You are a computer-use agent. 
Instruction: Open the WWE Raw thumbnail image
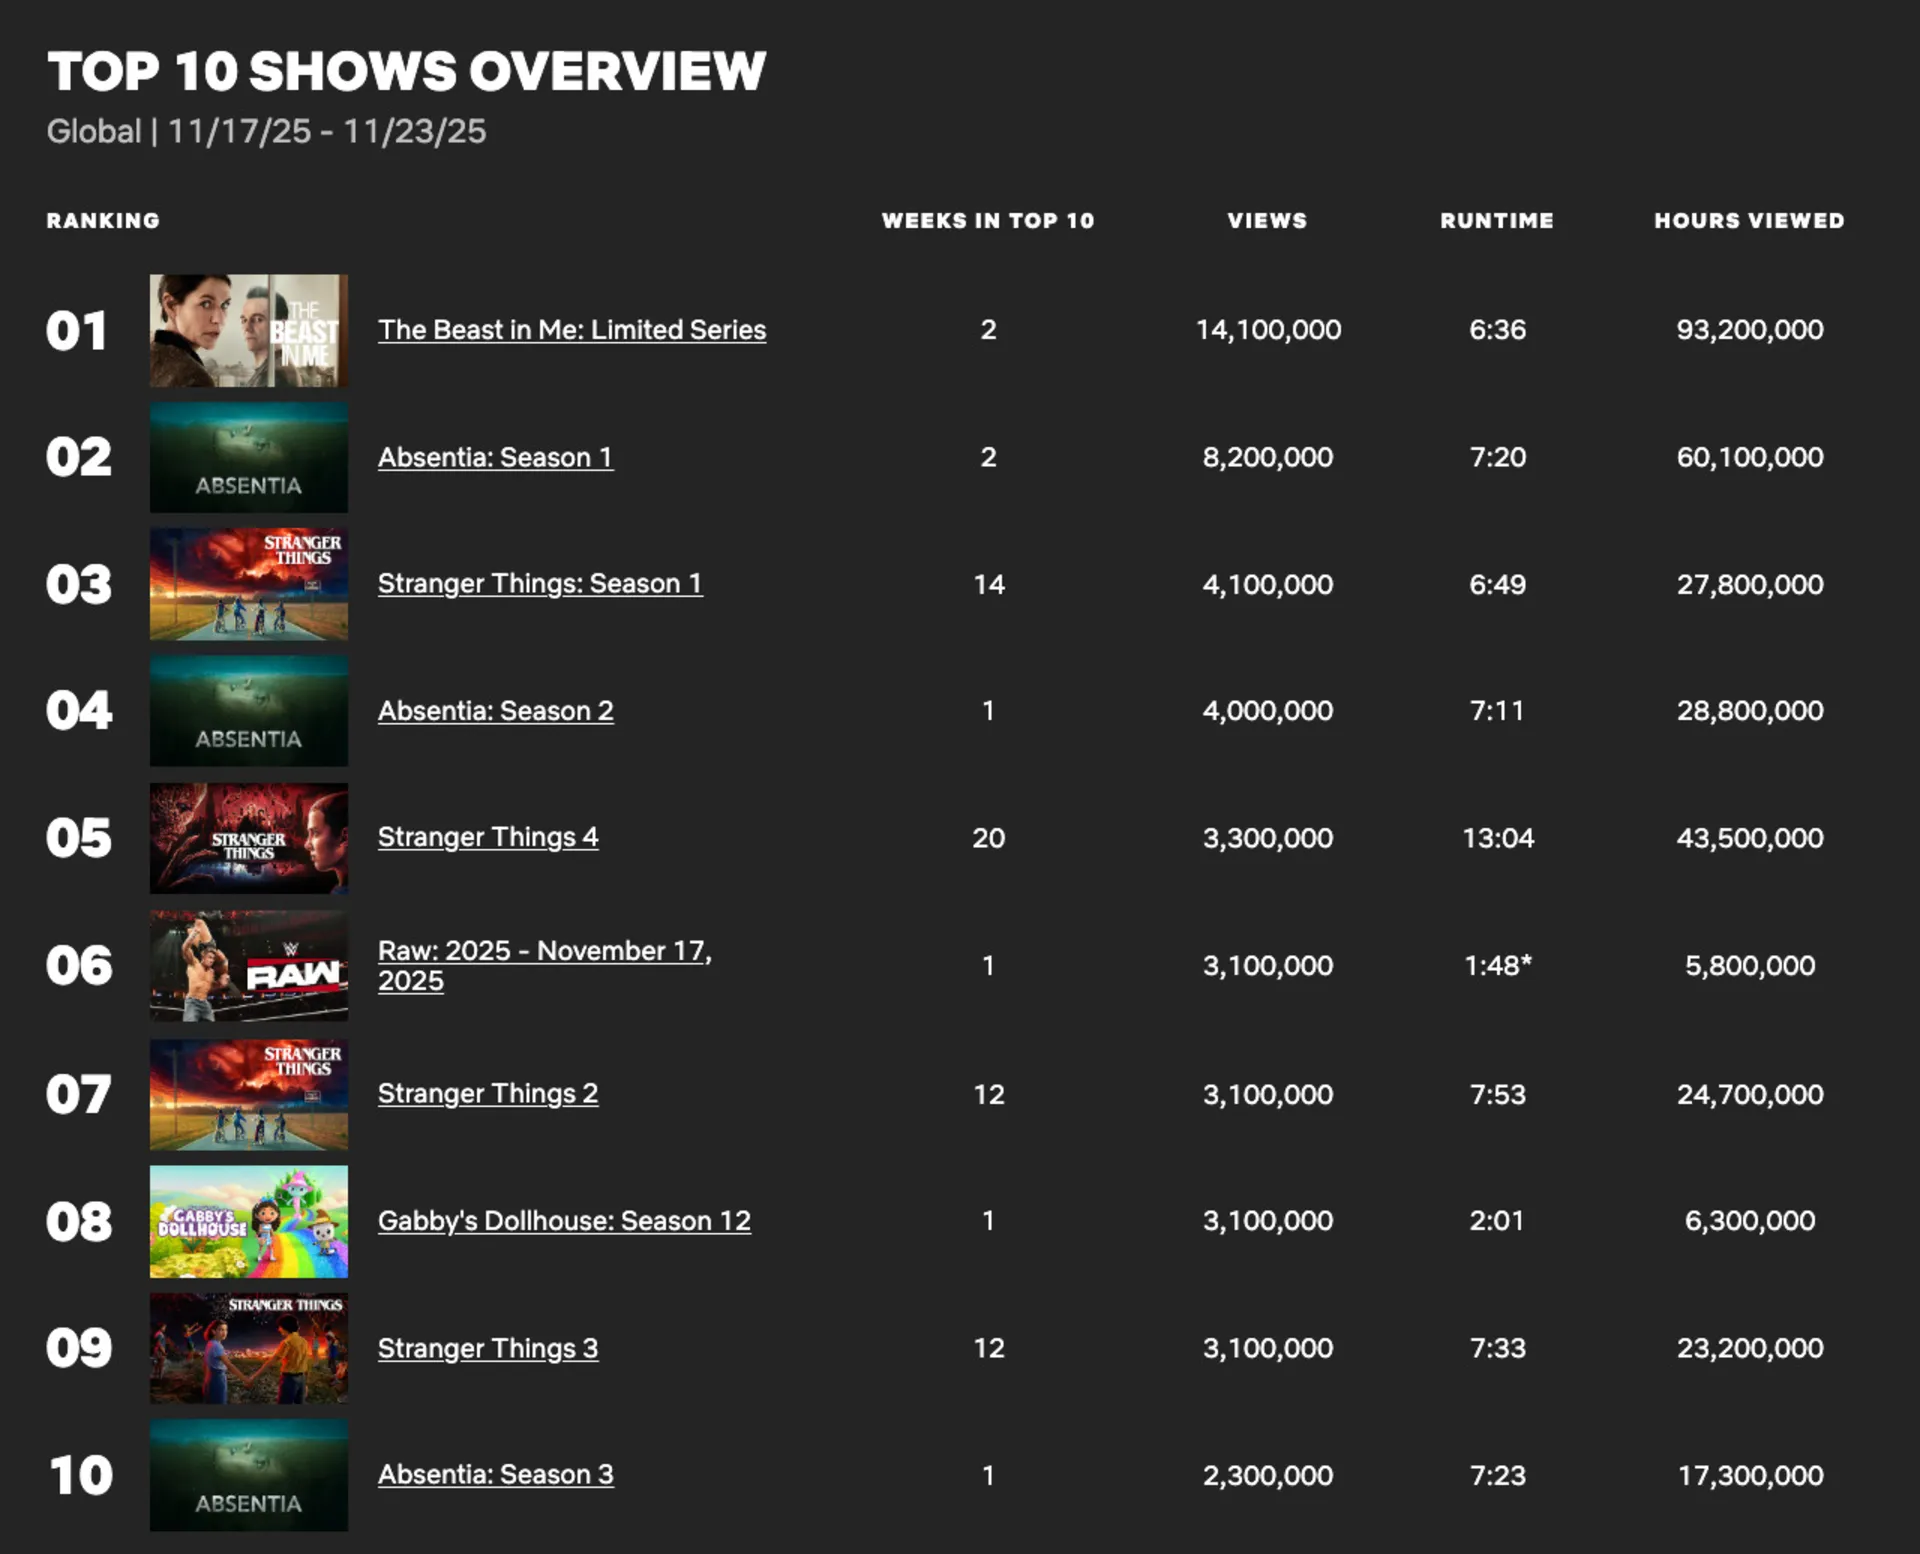tap(248, 965)
